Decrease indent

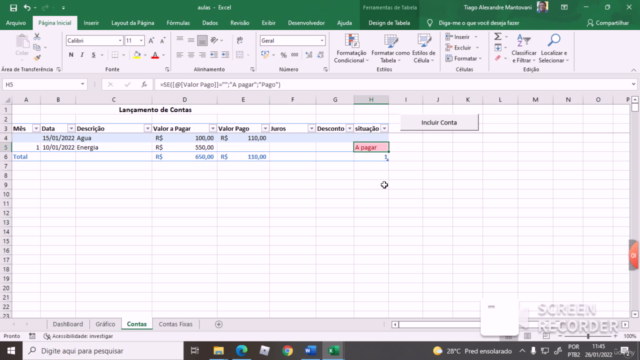214,55
